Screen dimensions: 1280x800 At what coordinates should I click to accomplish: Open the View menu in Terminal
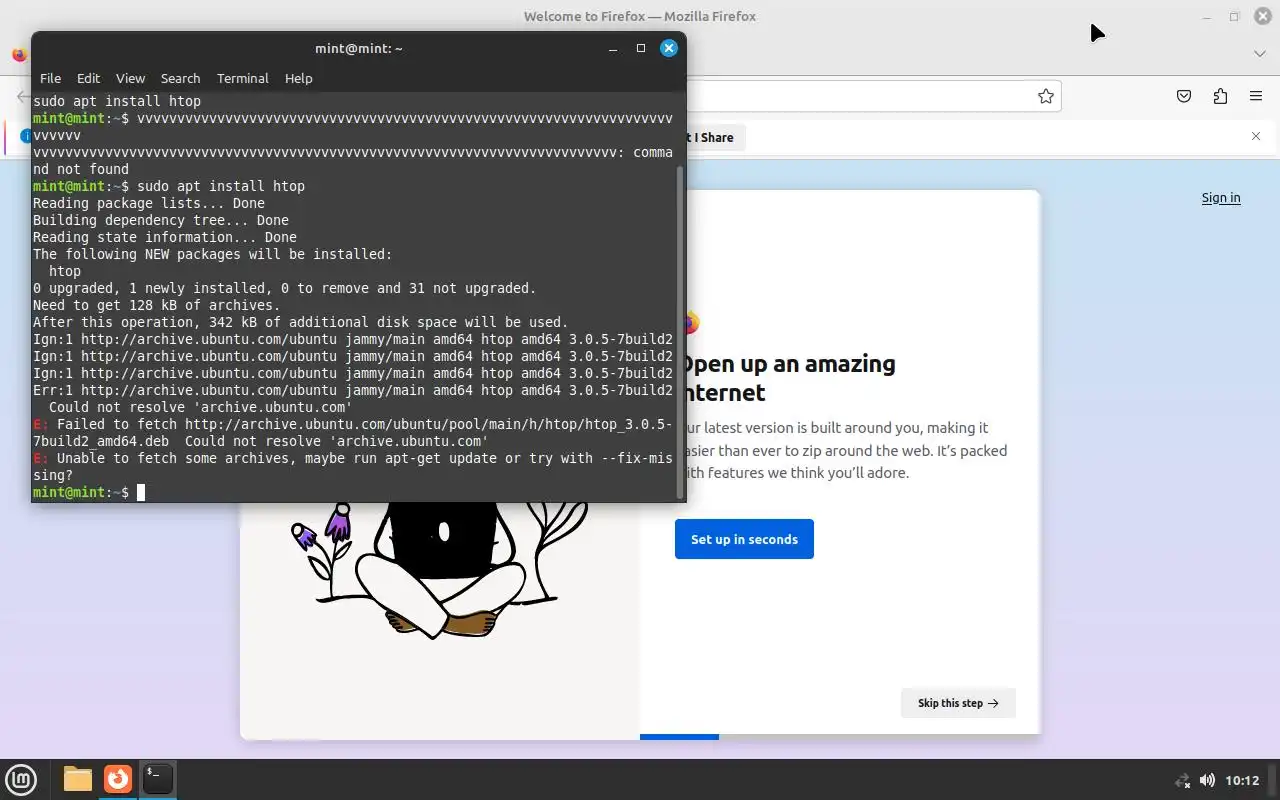130,78
